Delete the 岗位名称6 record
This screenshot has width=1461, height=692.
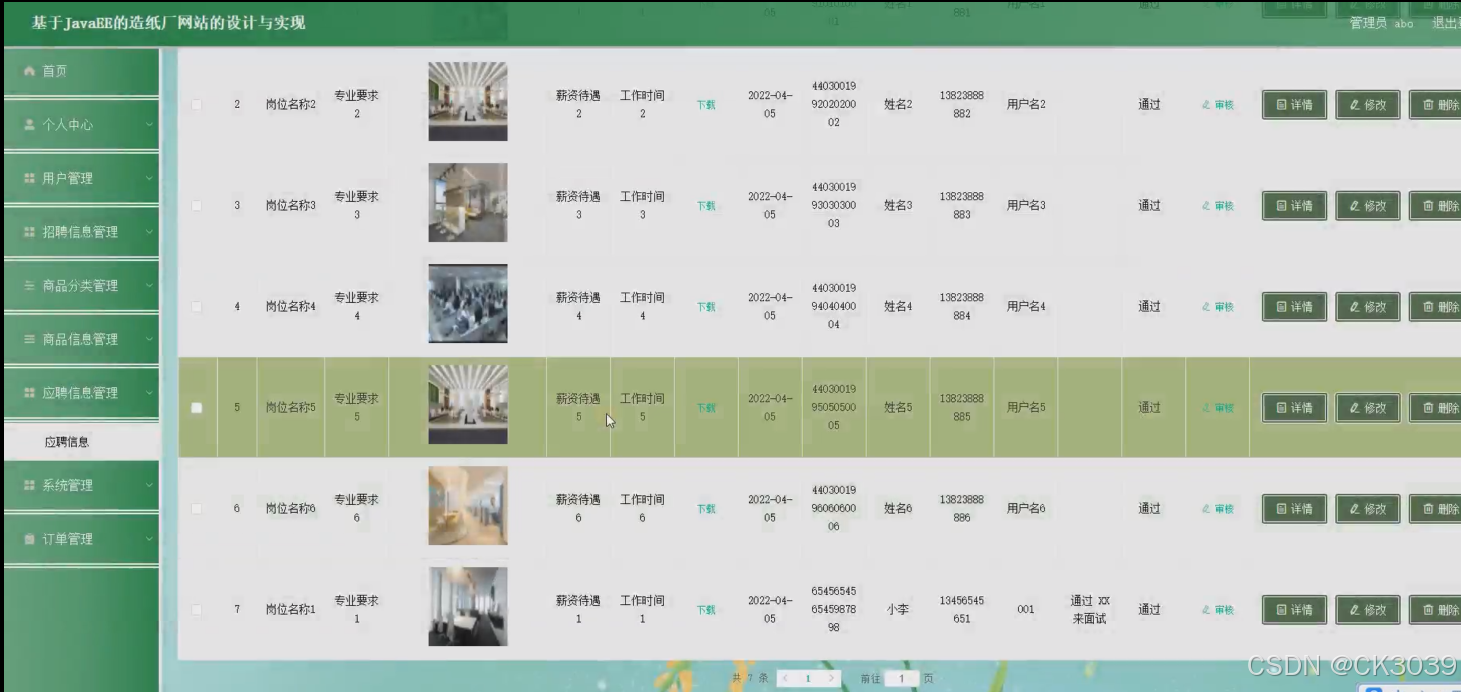tap(1436, 509)
